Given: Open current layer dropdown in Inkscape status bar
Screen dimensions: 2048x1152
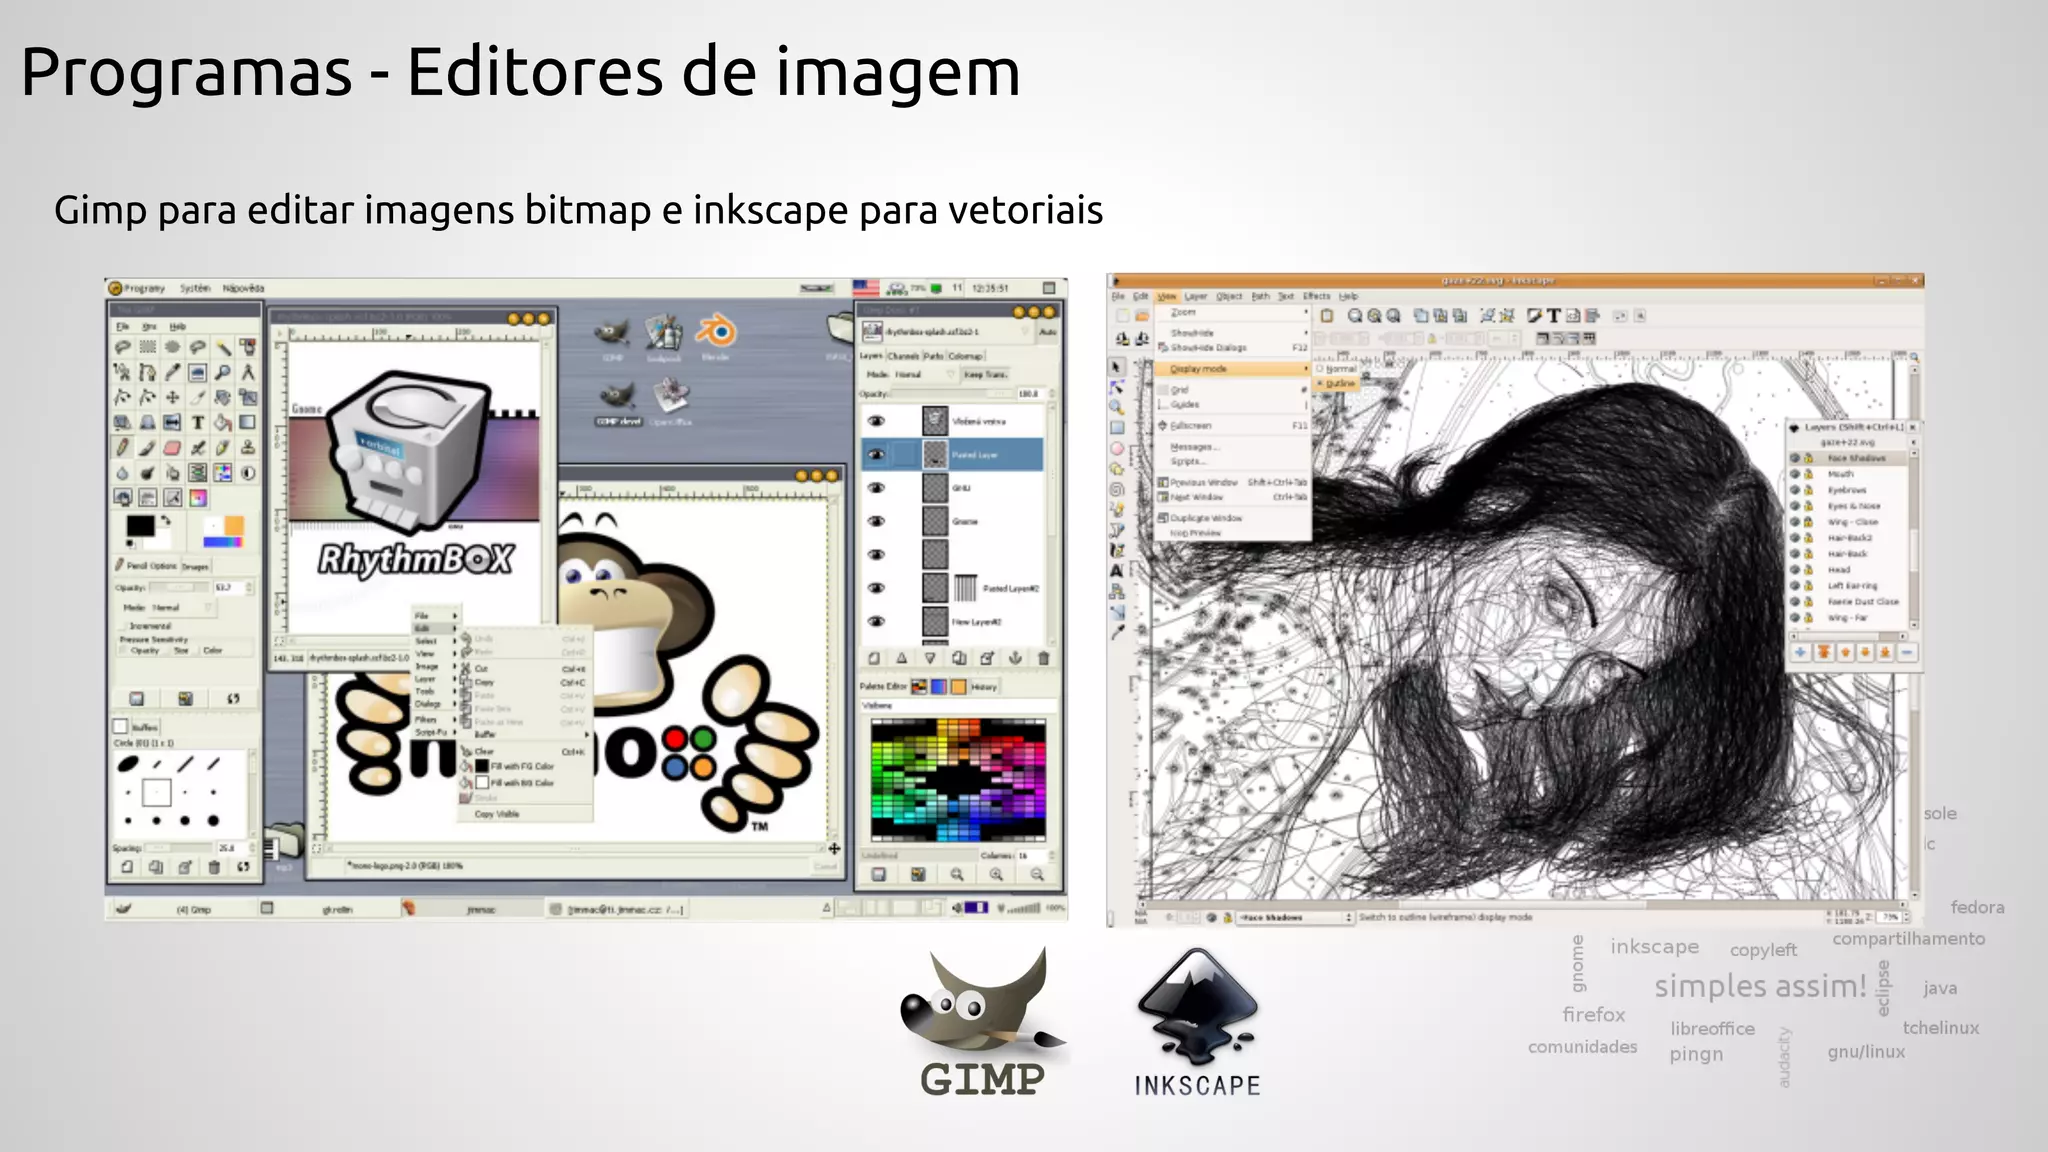Looking at the screenshot, I should [x=1296, y=917].
